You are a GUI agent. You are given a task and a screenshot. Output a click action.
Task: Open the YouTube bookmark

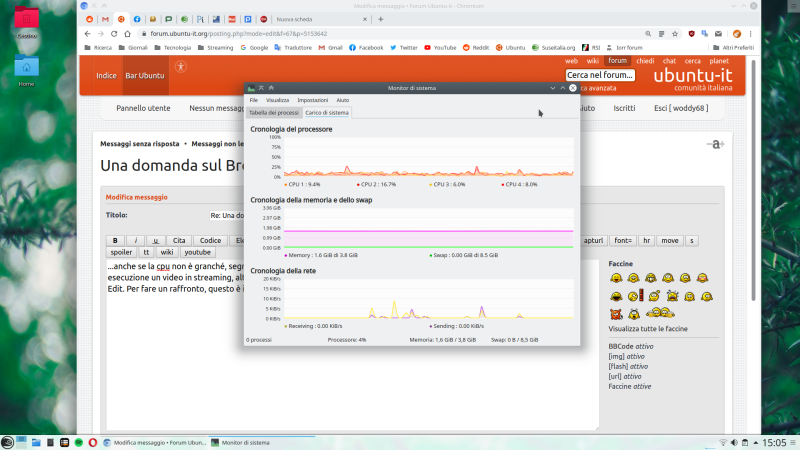[440, 47]
